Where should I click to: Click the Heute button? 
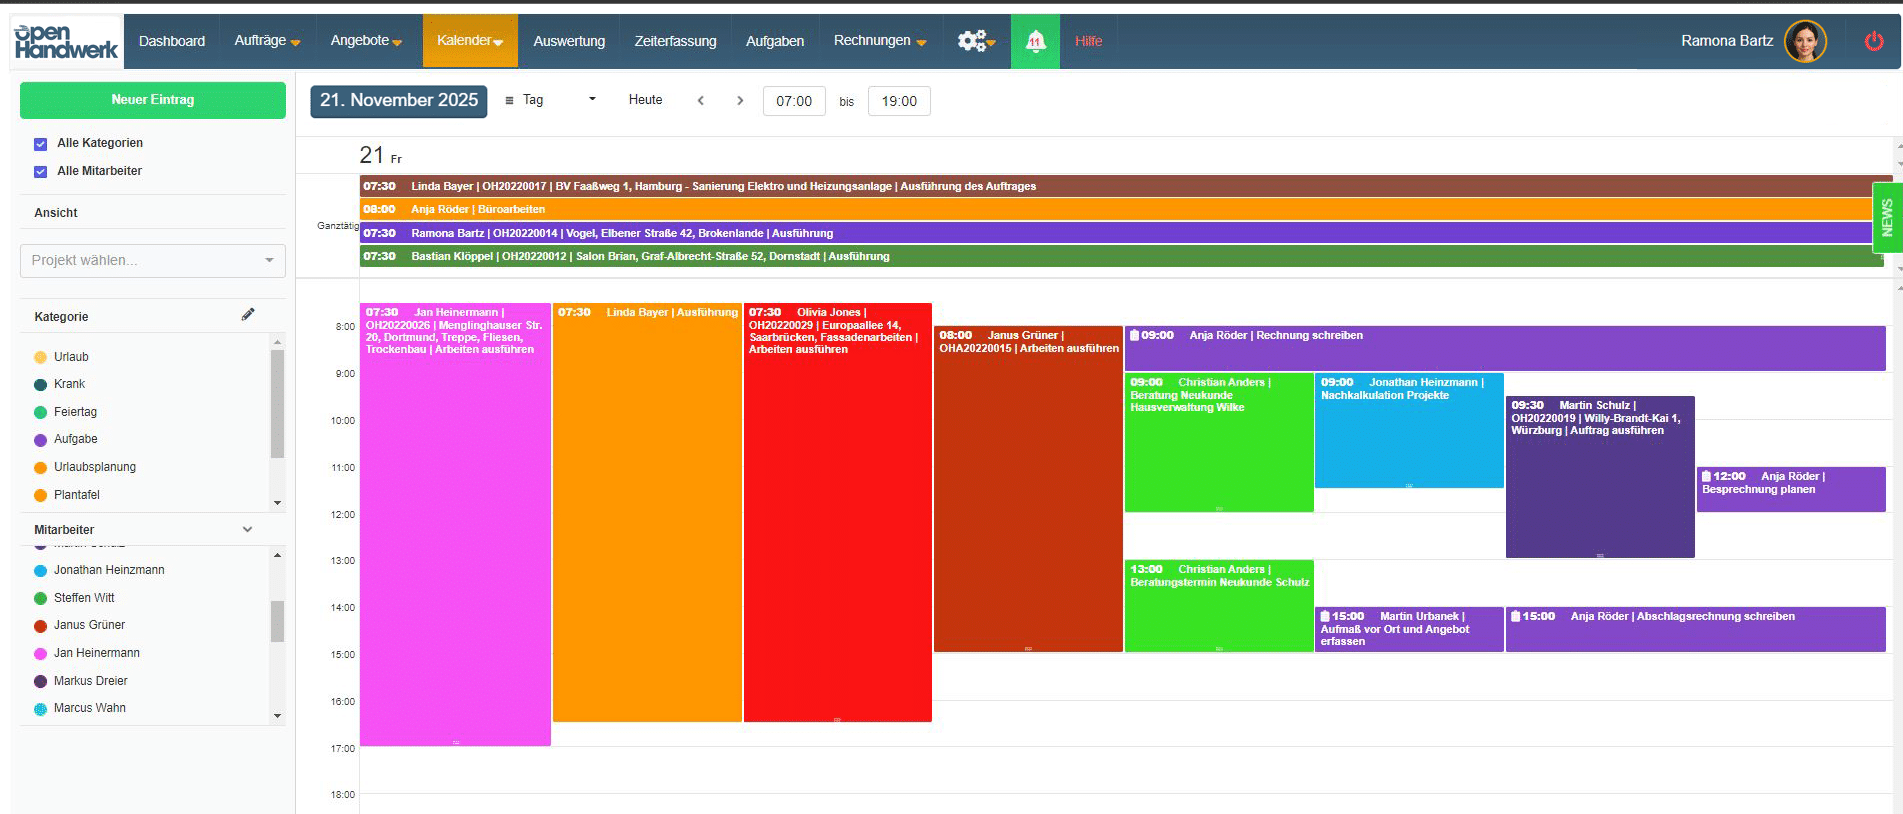tap(645, 100)
